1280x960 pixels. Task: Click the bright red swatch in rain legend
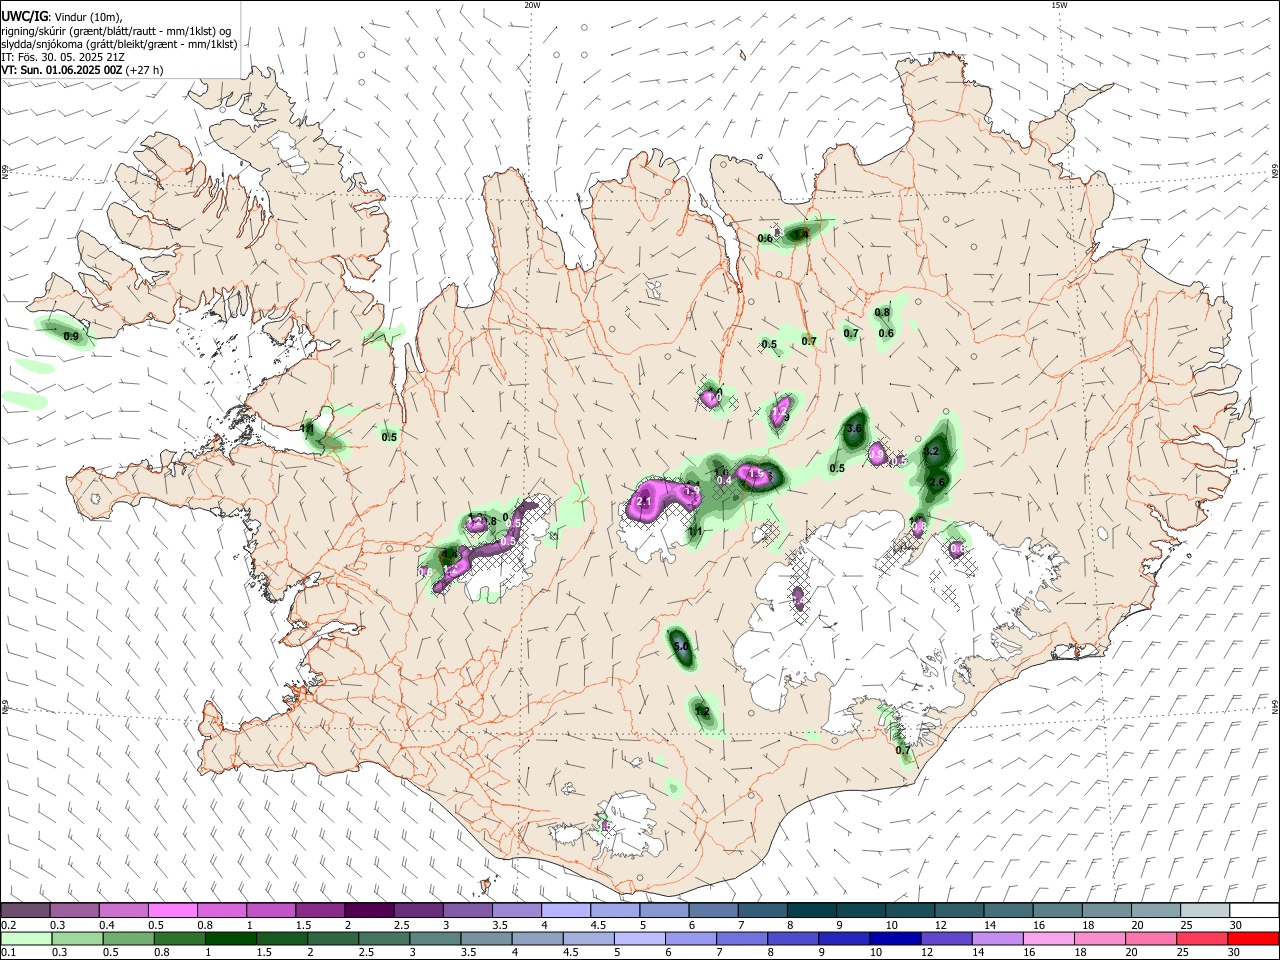pos(1254,939)
